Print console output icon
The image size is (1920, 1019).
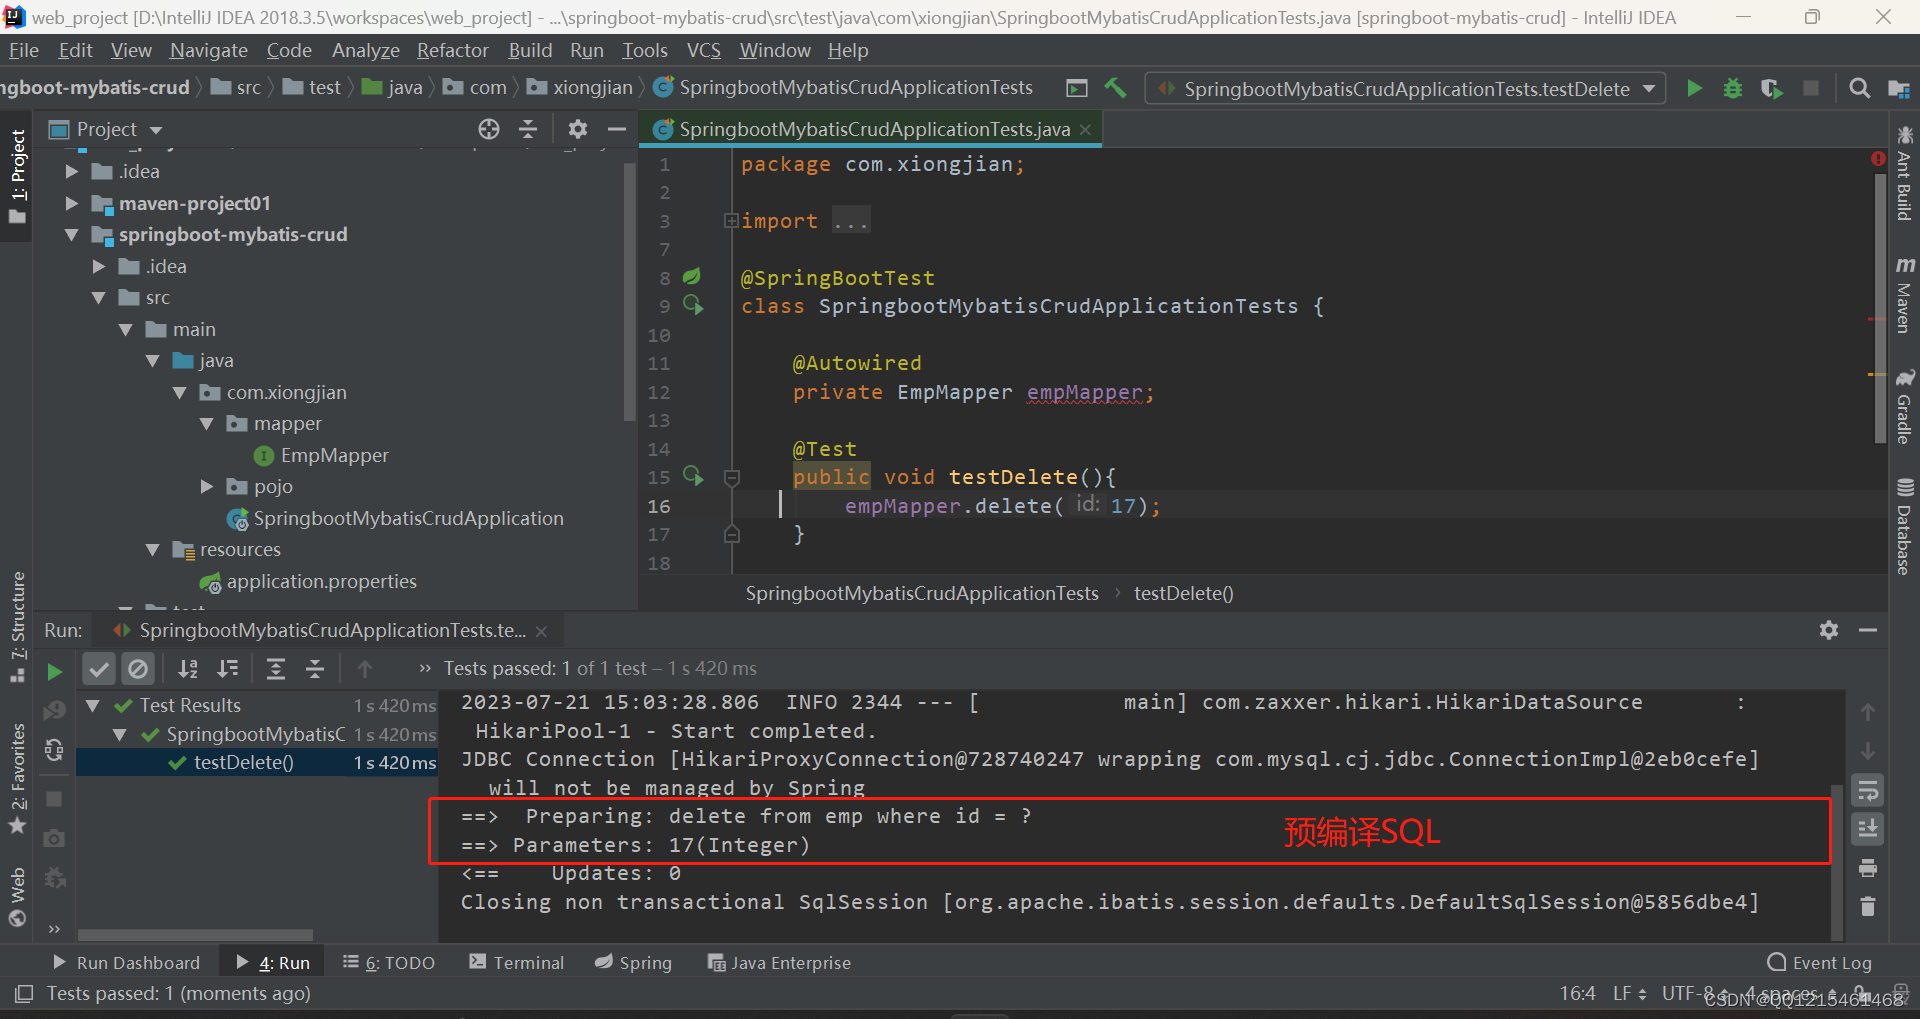1868,868
